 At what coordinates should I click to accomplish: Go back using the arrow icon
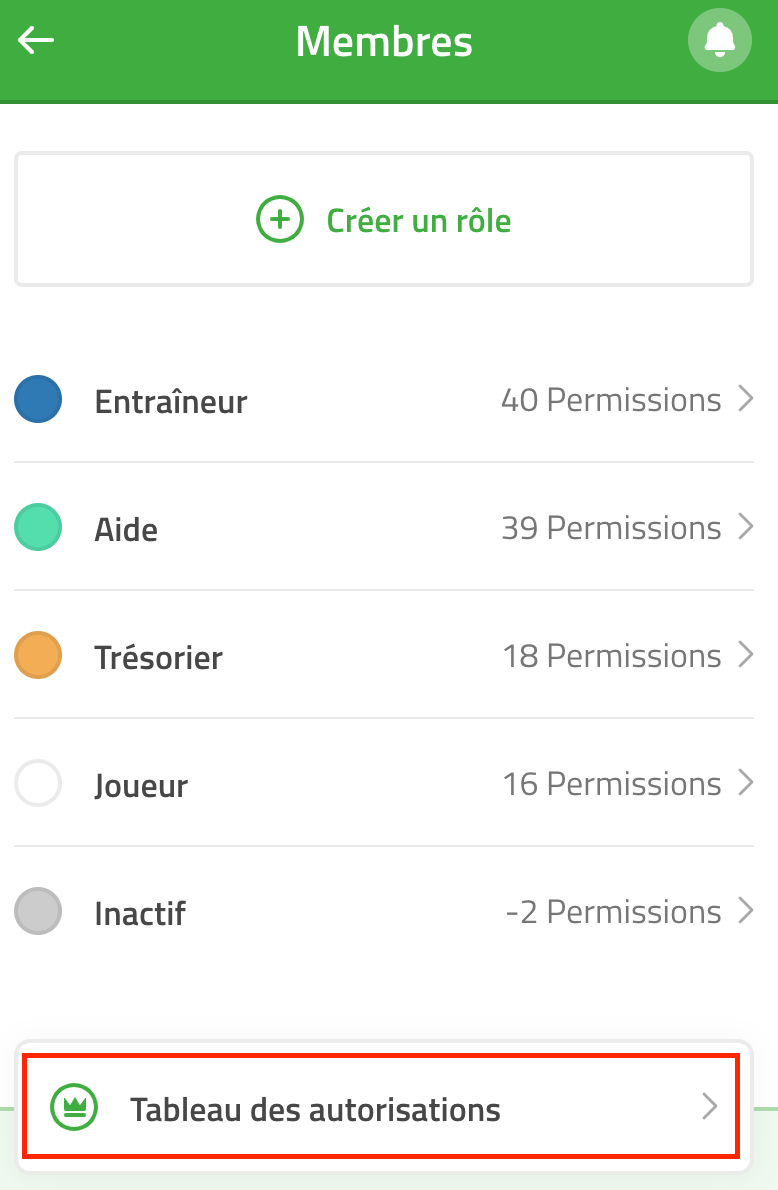tap(36, 40)
